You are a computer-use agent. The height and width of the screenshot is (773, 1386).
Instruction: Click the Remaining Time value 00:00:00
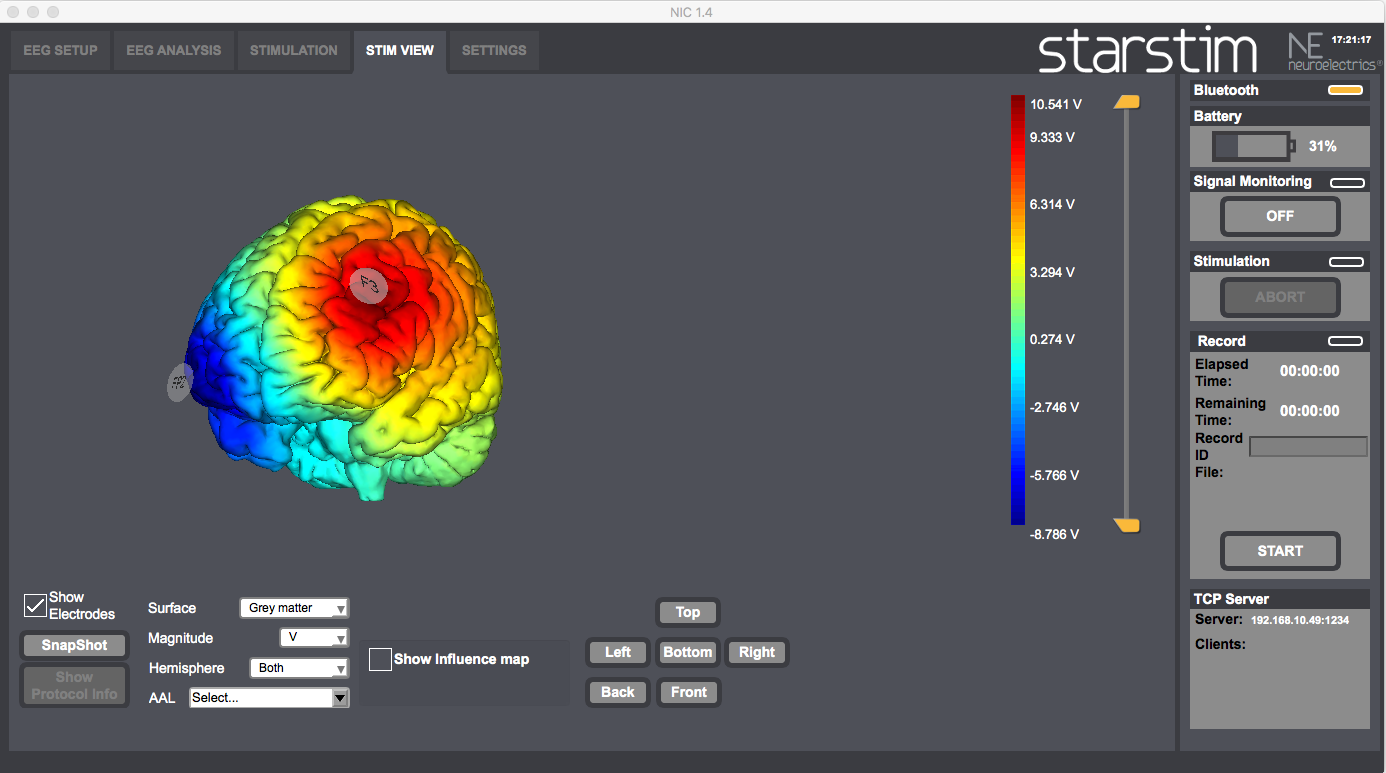(x=1310, y=411)
